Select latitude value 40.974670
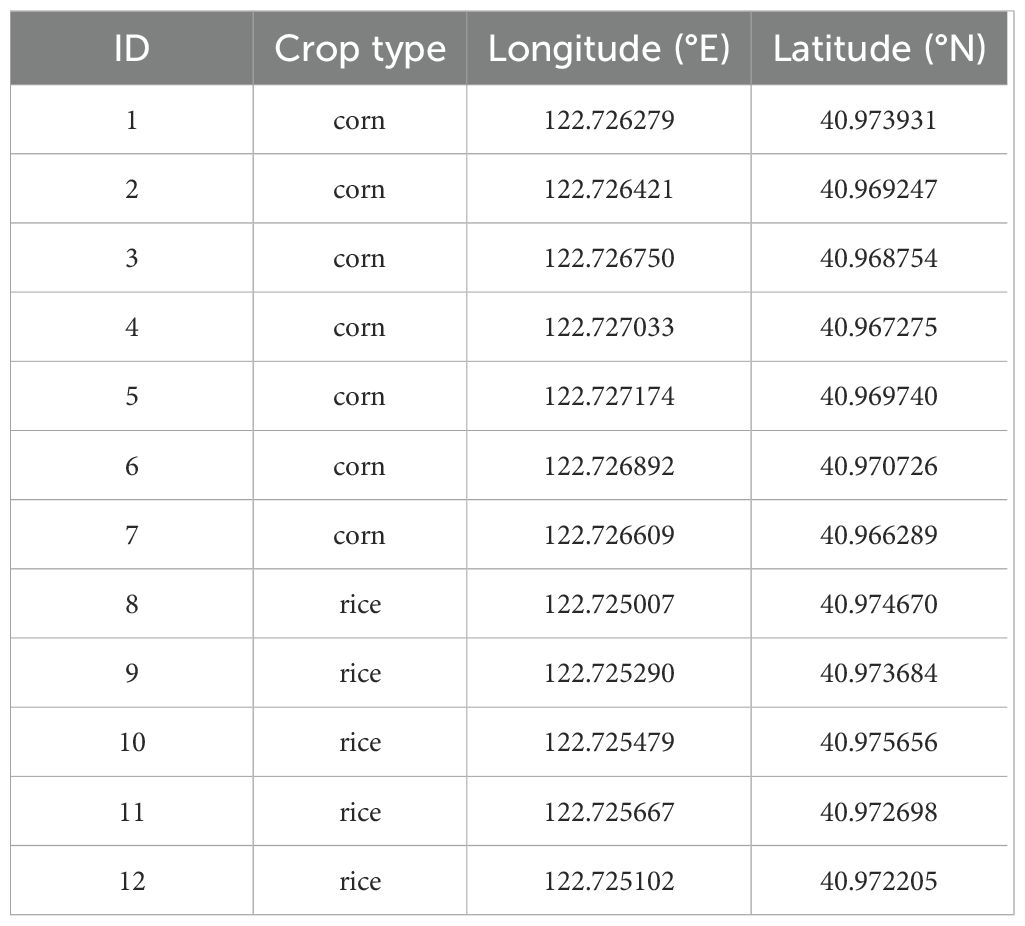 879,604
